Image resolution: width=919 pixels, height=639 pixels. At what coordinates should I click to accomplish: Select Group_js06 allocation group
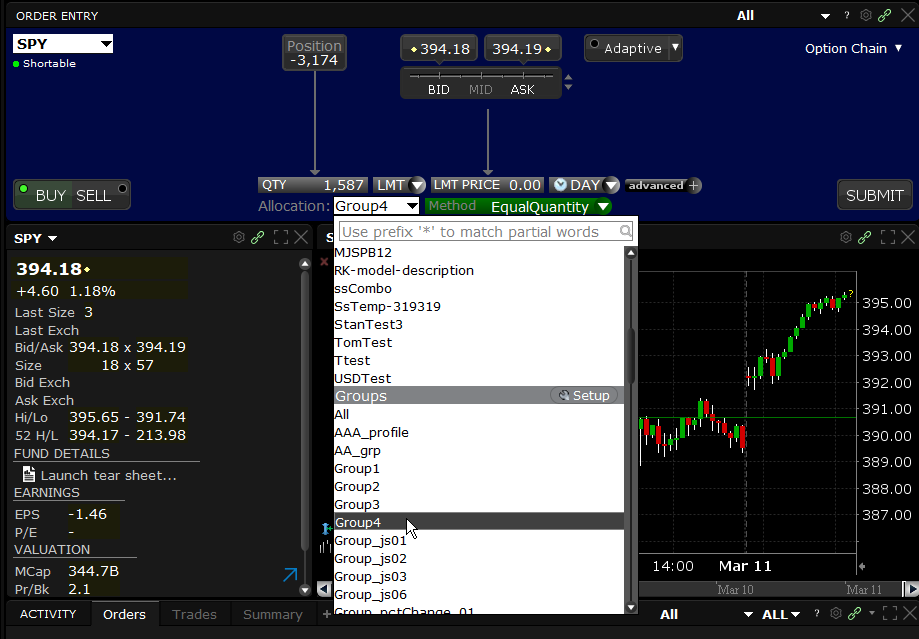coord(479,594)
